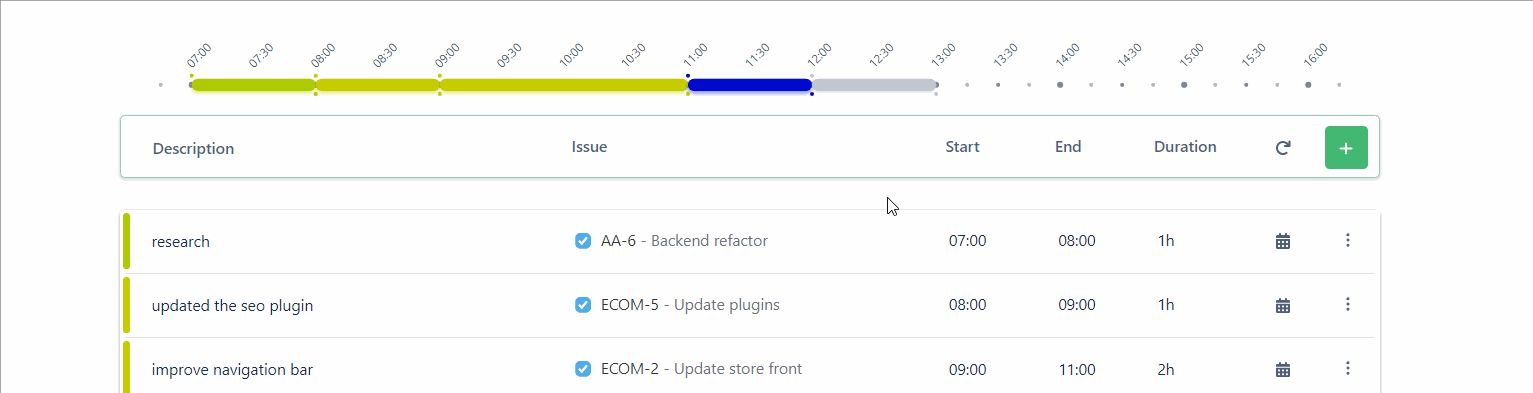Click the refresh icon beside Duration
1533x393 pixels.
coord(1283,148)
